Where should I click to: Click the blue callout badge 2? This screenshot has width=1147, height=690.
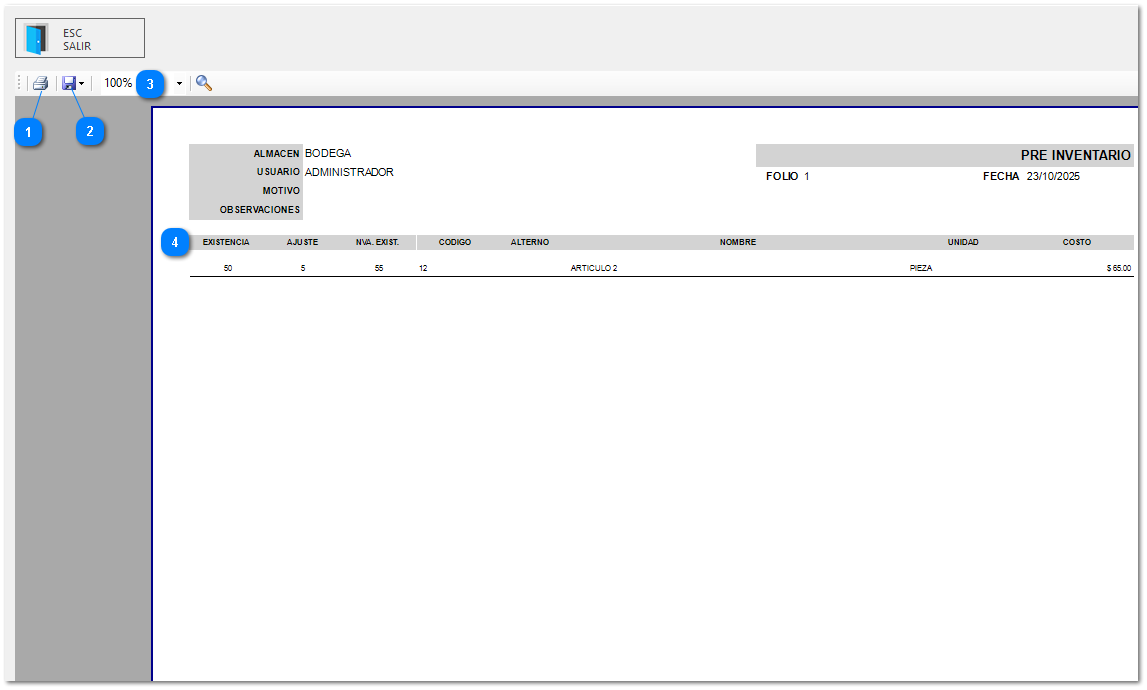(90, 131)
